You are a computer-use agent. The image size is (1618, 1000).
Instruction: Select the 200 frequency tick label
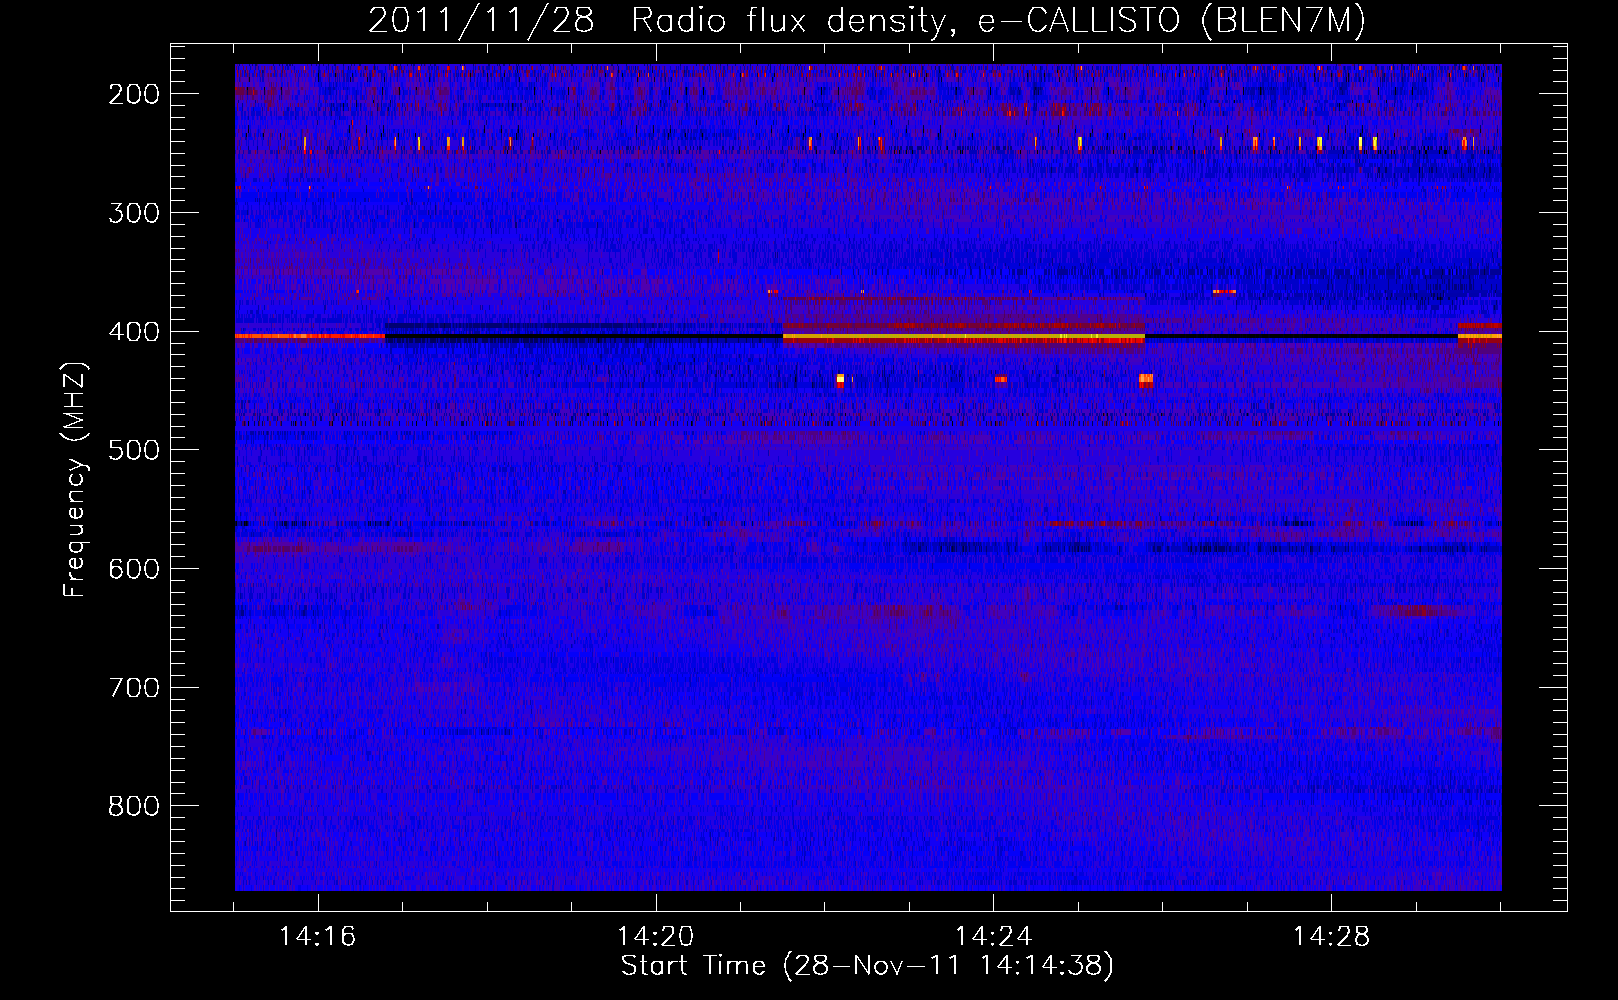(134, 94)
